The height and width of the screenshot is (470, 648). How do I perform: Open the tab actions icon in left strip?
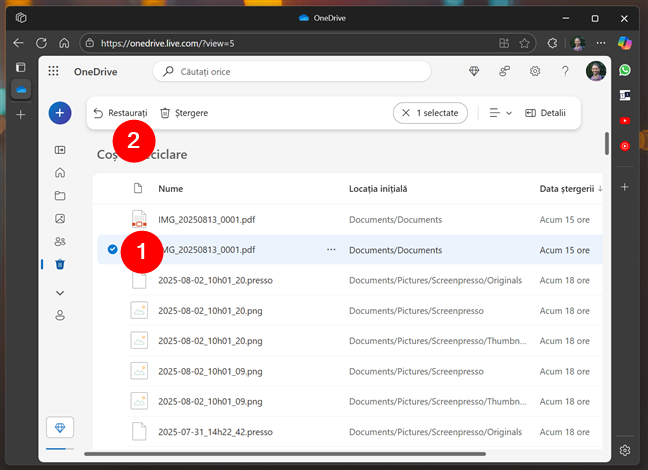(21, 67)
